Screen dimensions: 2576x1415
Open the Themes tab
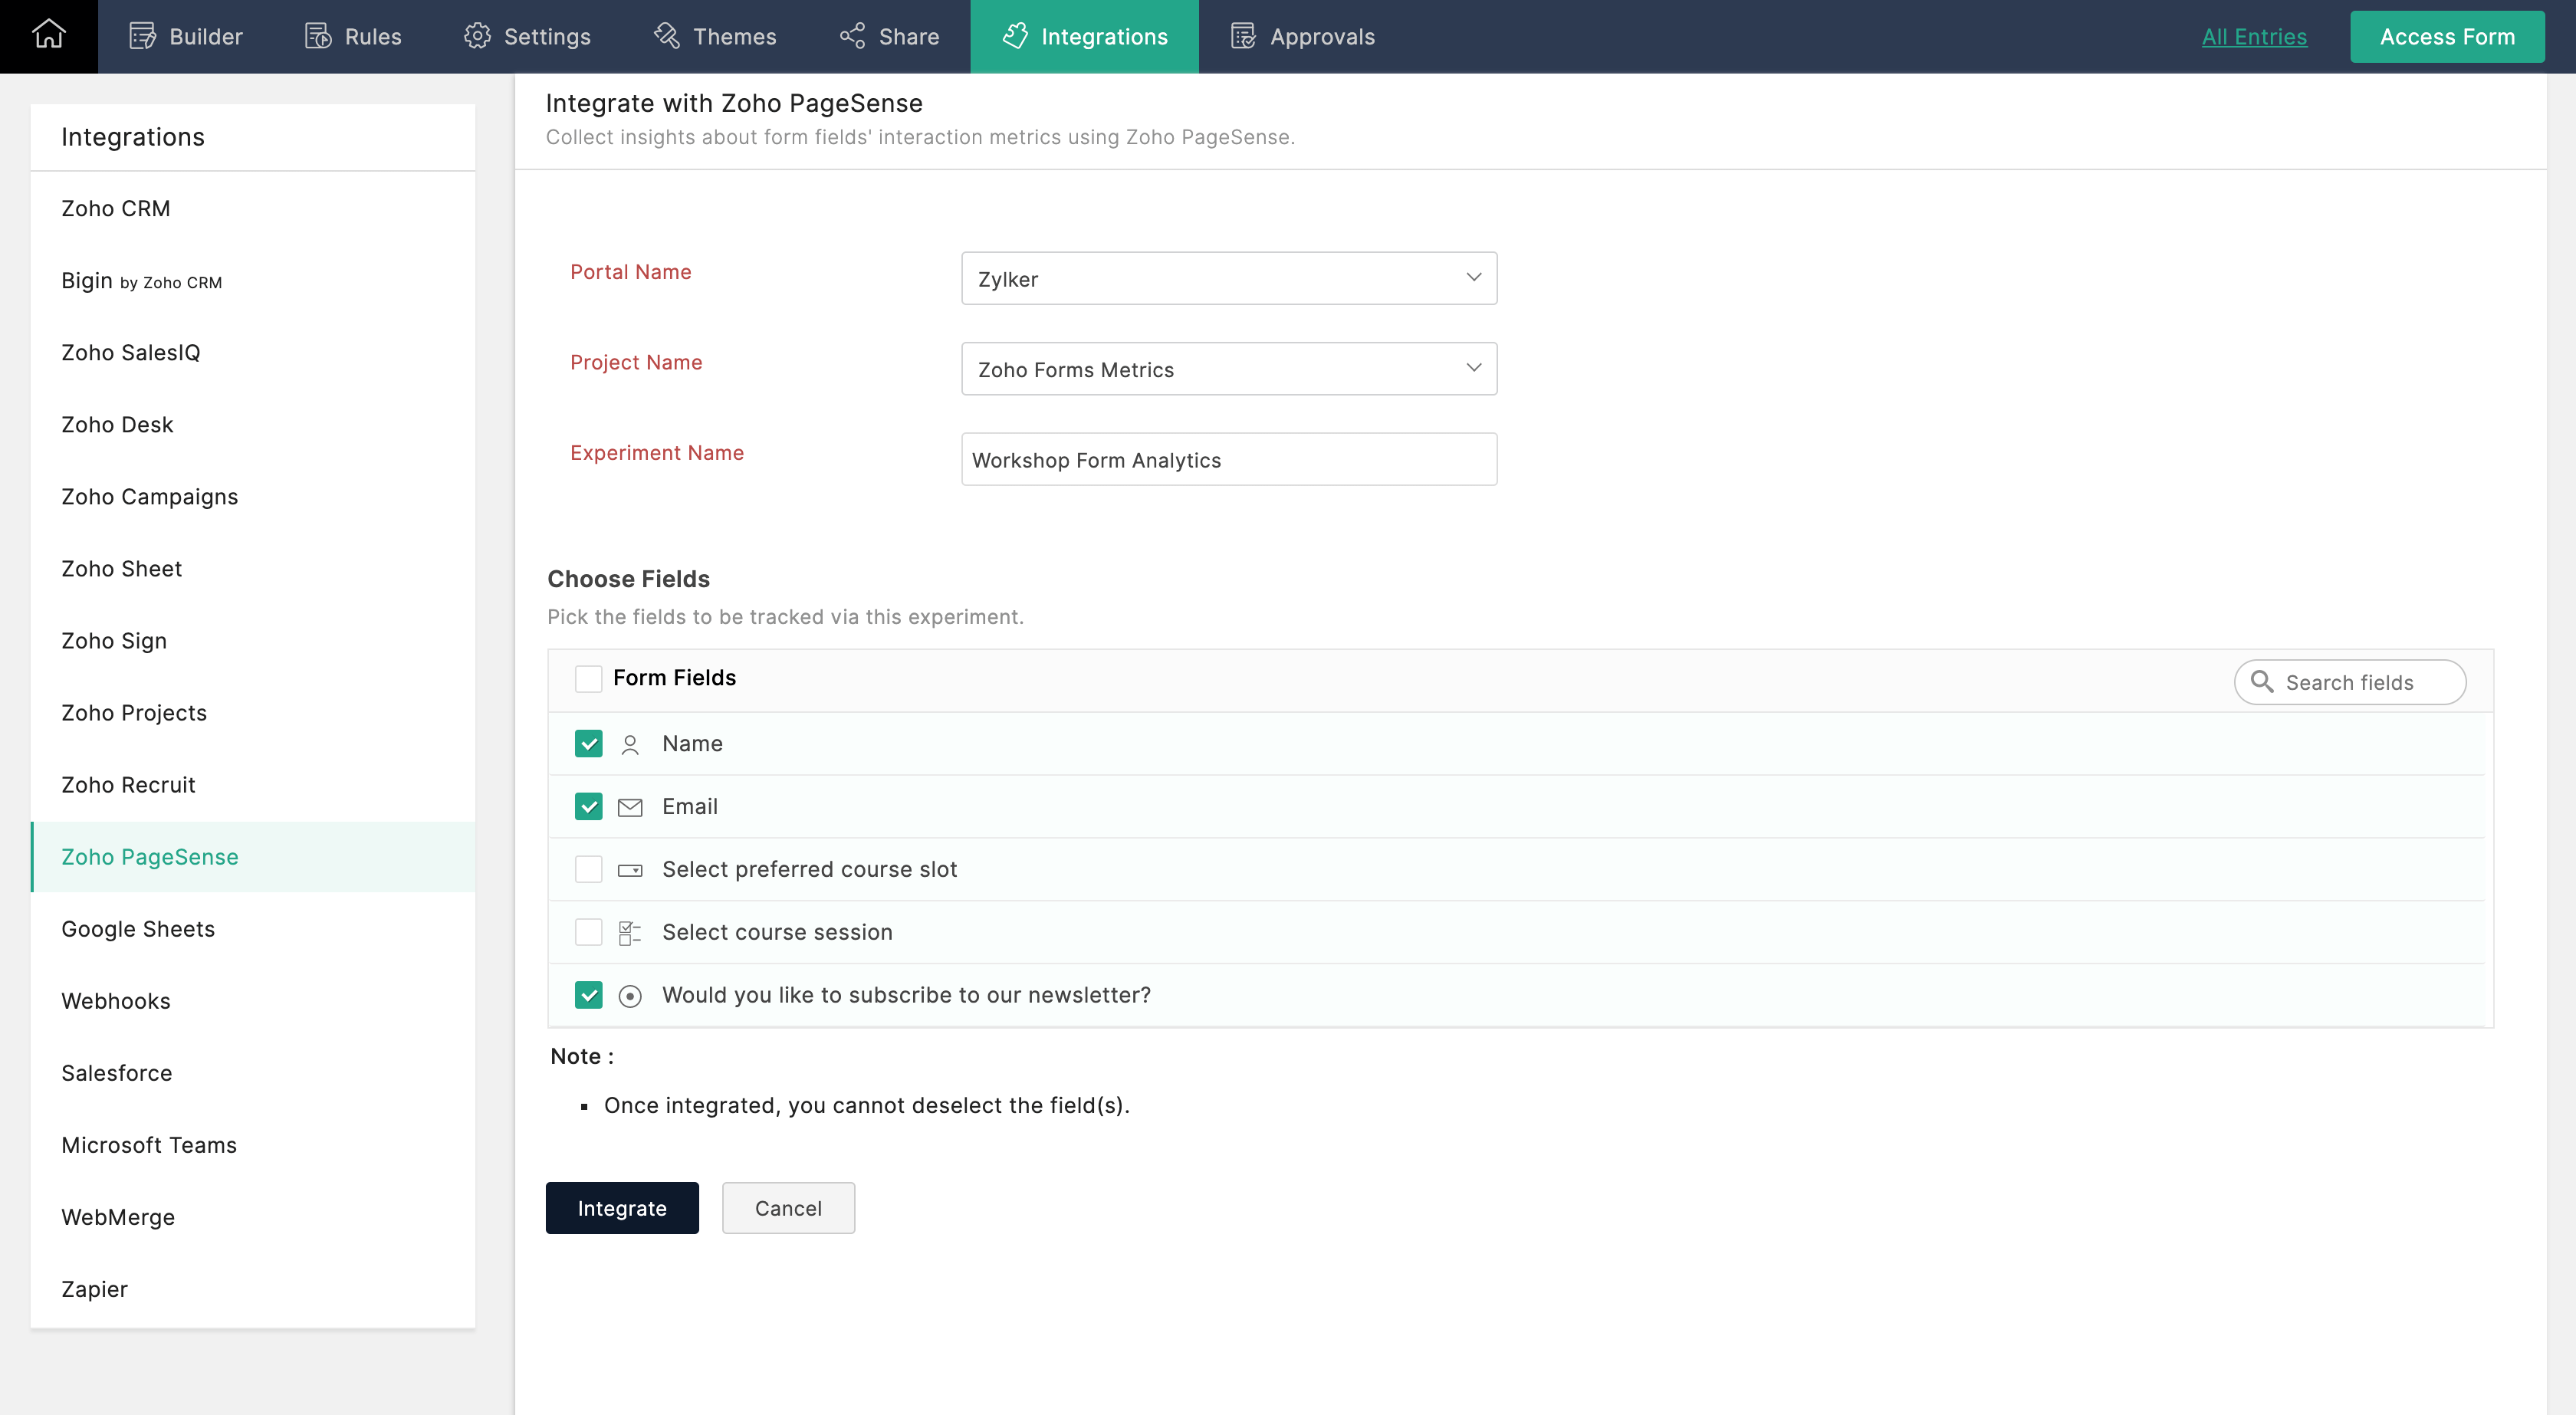pos(715,36)
